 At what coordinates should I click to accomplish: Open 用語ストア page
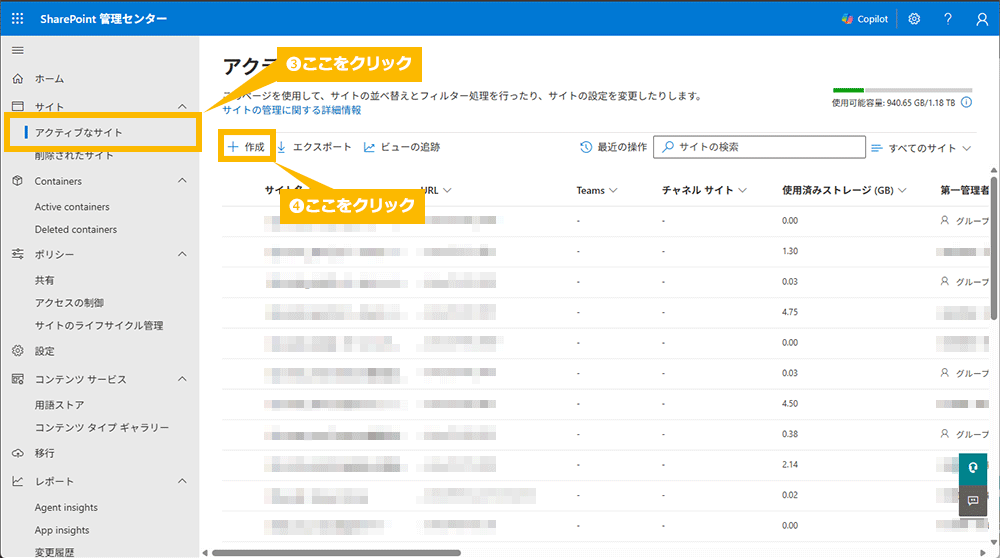pos(59,405)
